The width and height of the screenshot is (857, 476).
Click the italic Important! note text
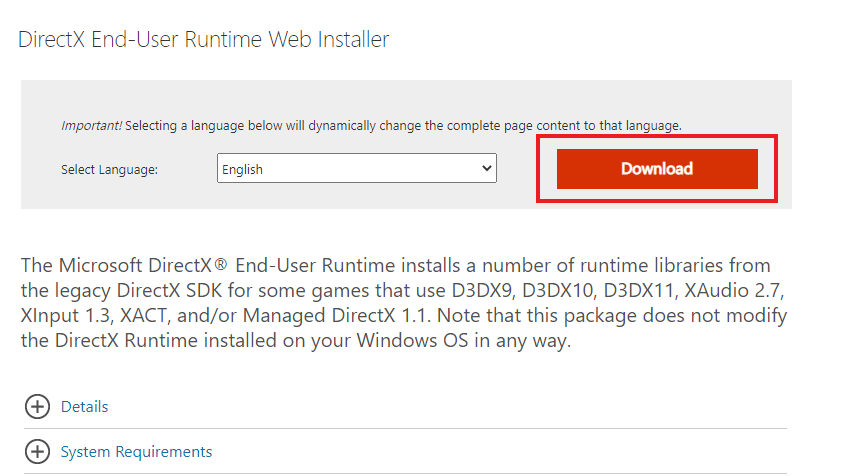pos(92,126)
